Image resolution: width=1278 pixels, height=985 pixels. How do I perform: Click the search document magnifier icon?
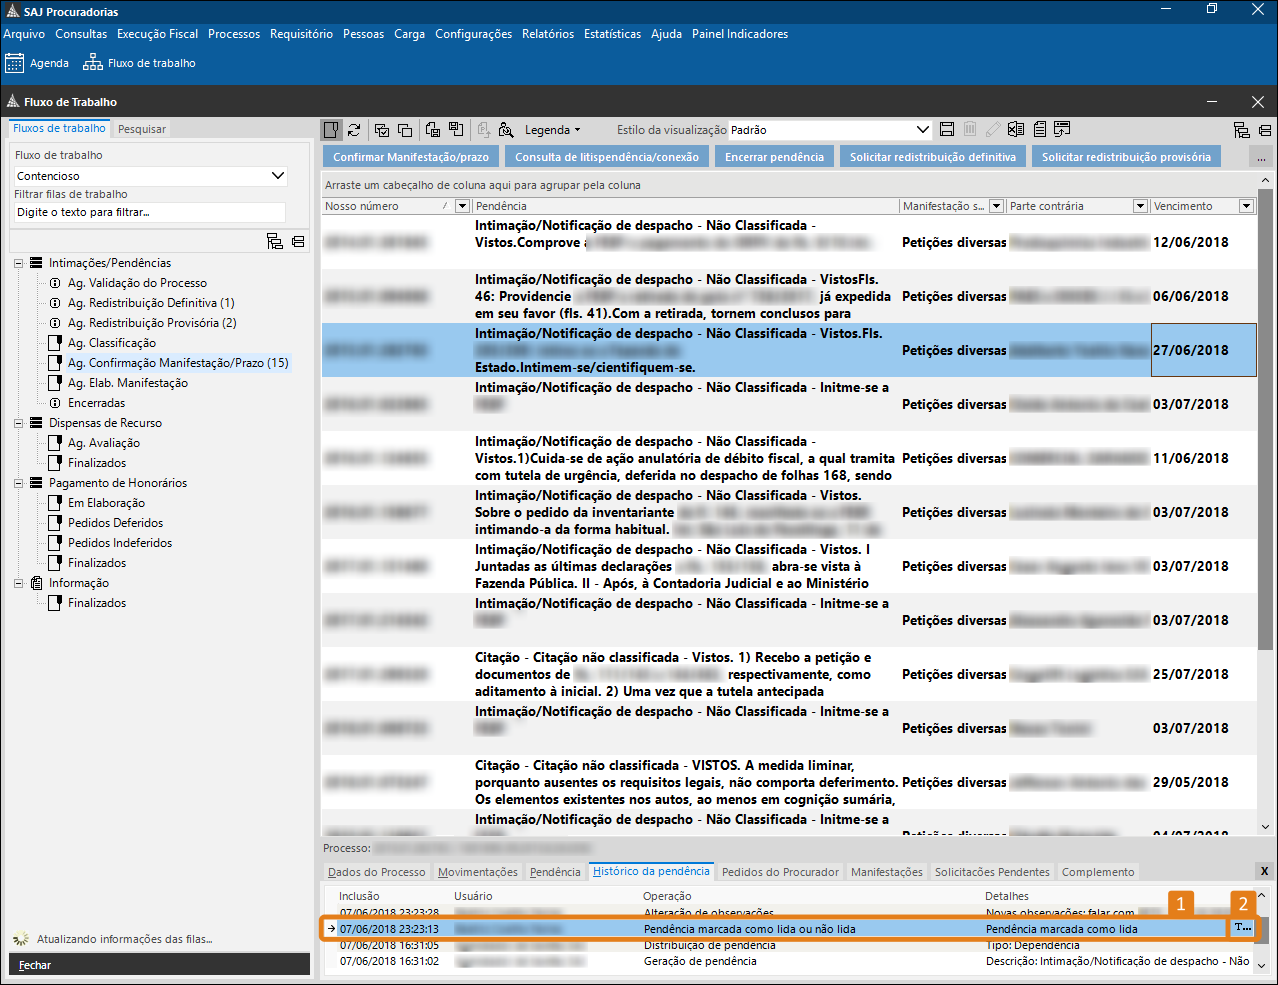(506, 130)
